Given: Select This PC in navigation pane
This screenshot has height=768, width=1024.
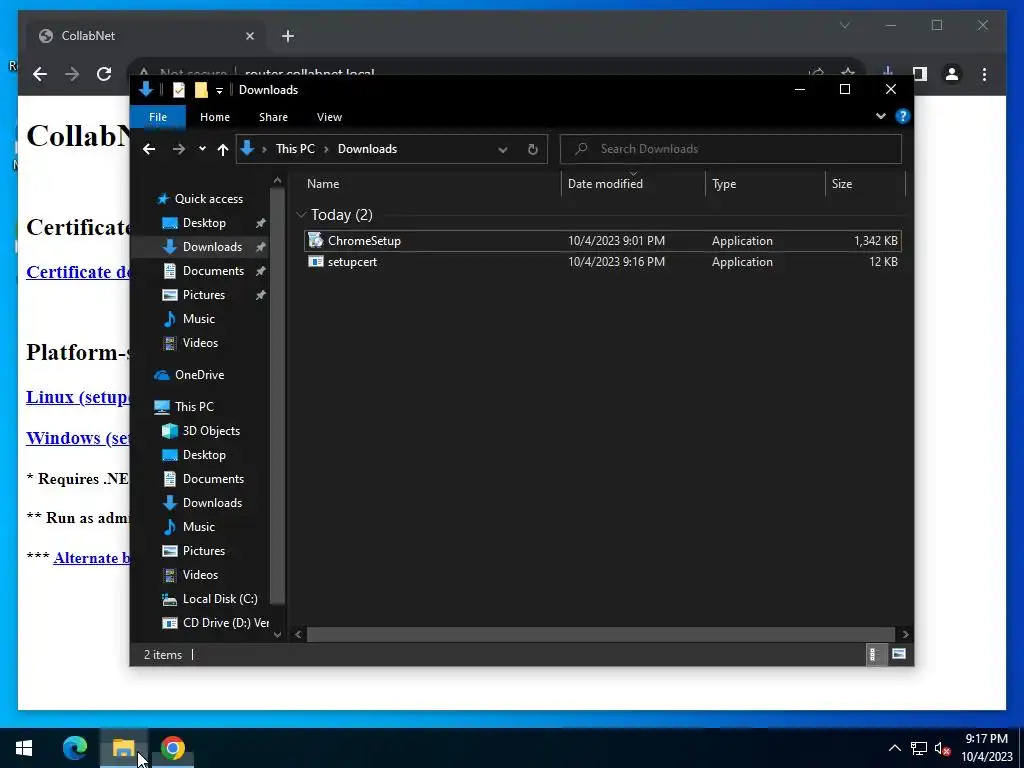Looking at the screenshot, I should (x=194, y=406).
